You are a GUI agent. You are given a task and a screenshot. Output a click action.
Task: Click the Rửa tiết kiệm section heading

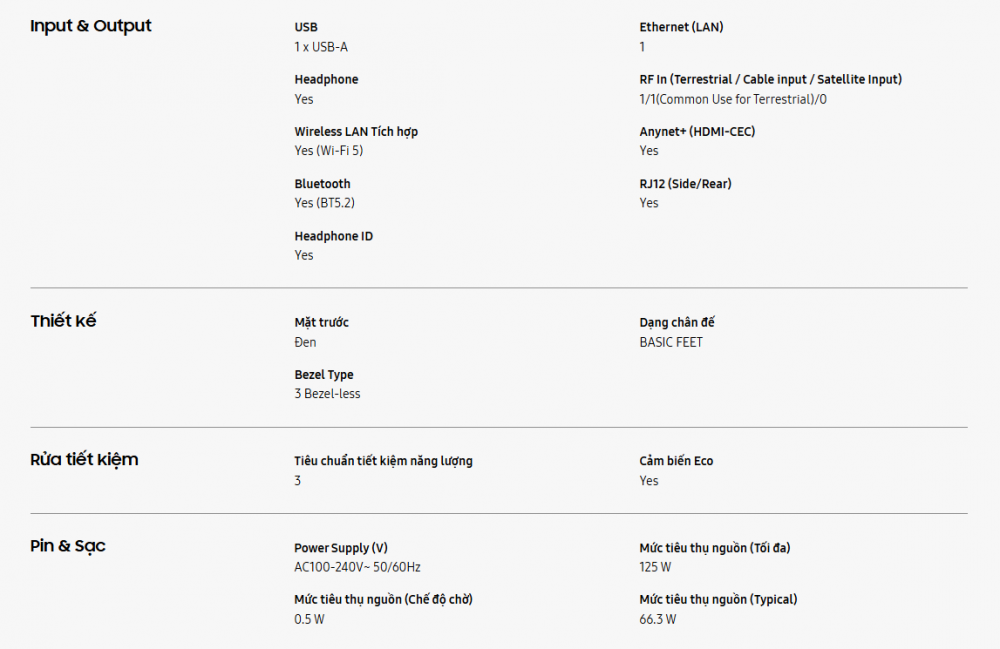pos(84,460)
